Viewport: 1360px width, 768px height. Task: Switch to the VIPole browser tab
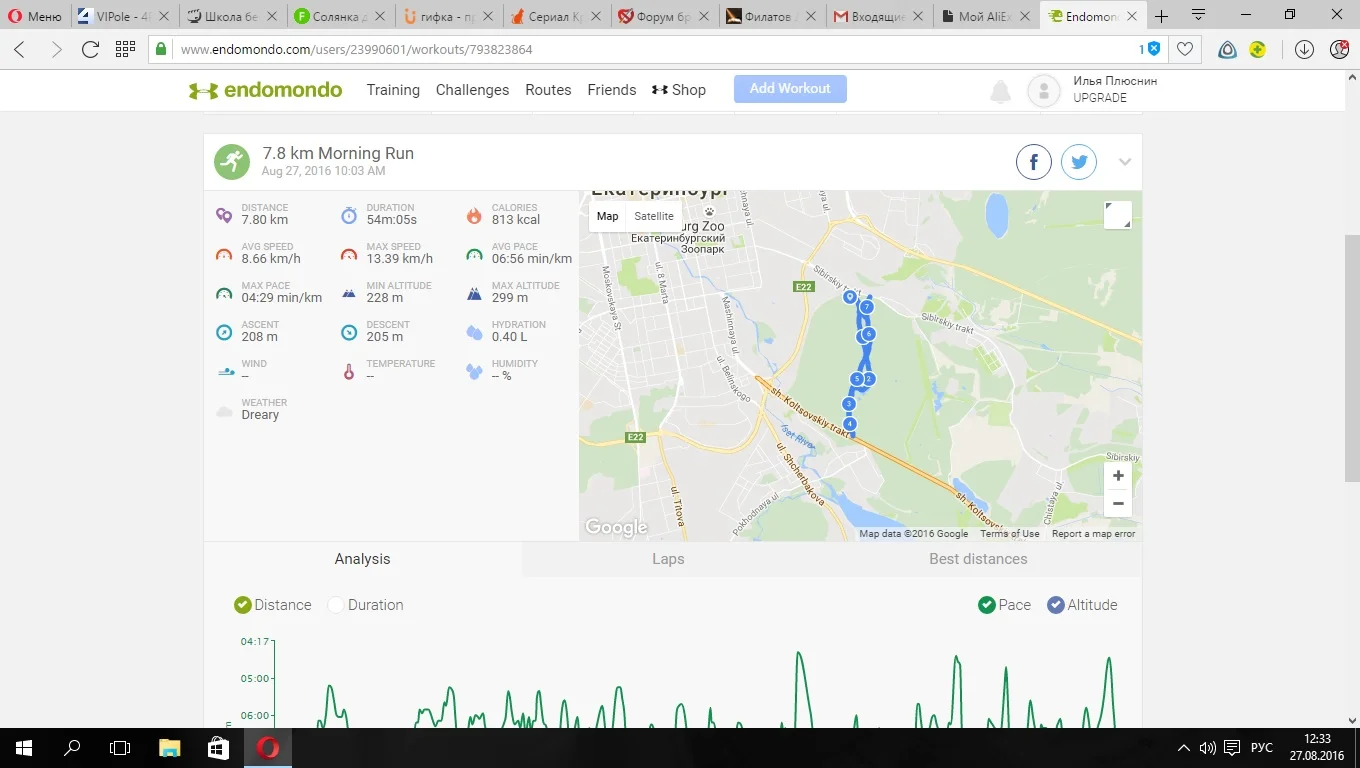tap(125, 16)
